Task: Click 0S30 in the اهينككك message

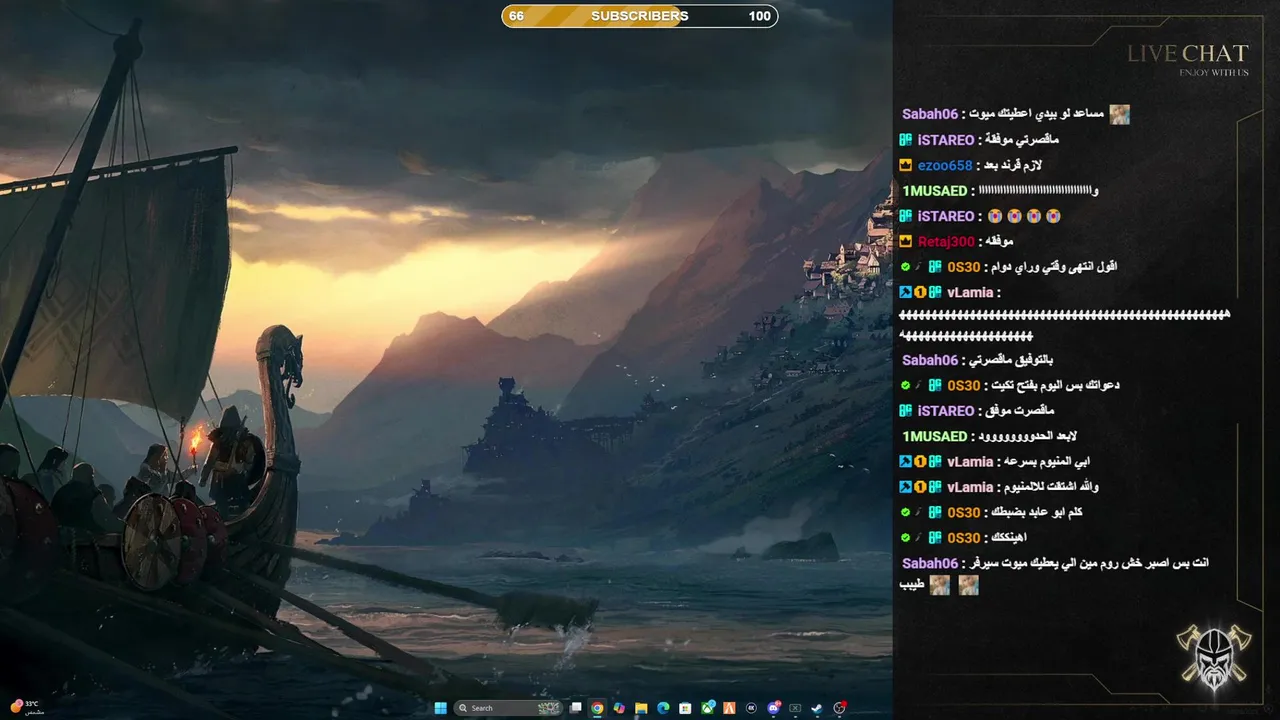Action: pyautogui.click(x=964, y=538)
